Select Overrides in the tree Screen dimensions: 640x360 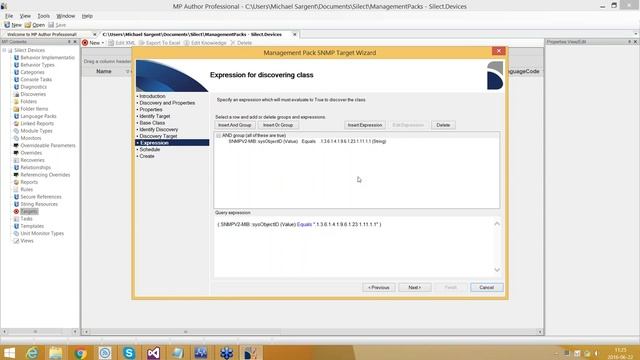(31, 153)
